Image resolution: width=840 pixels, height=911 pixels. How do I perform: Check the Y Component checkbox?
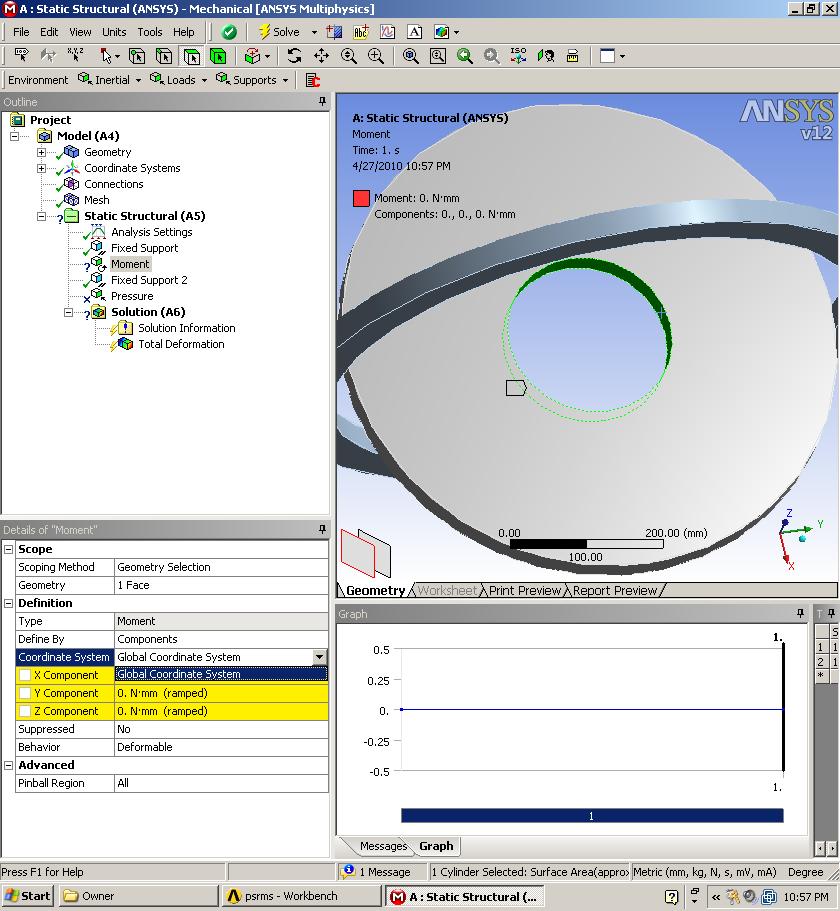coord(25,693)
